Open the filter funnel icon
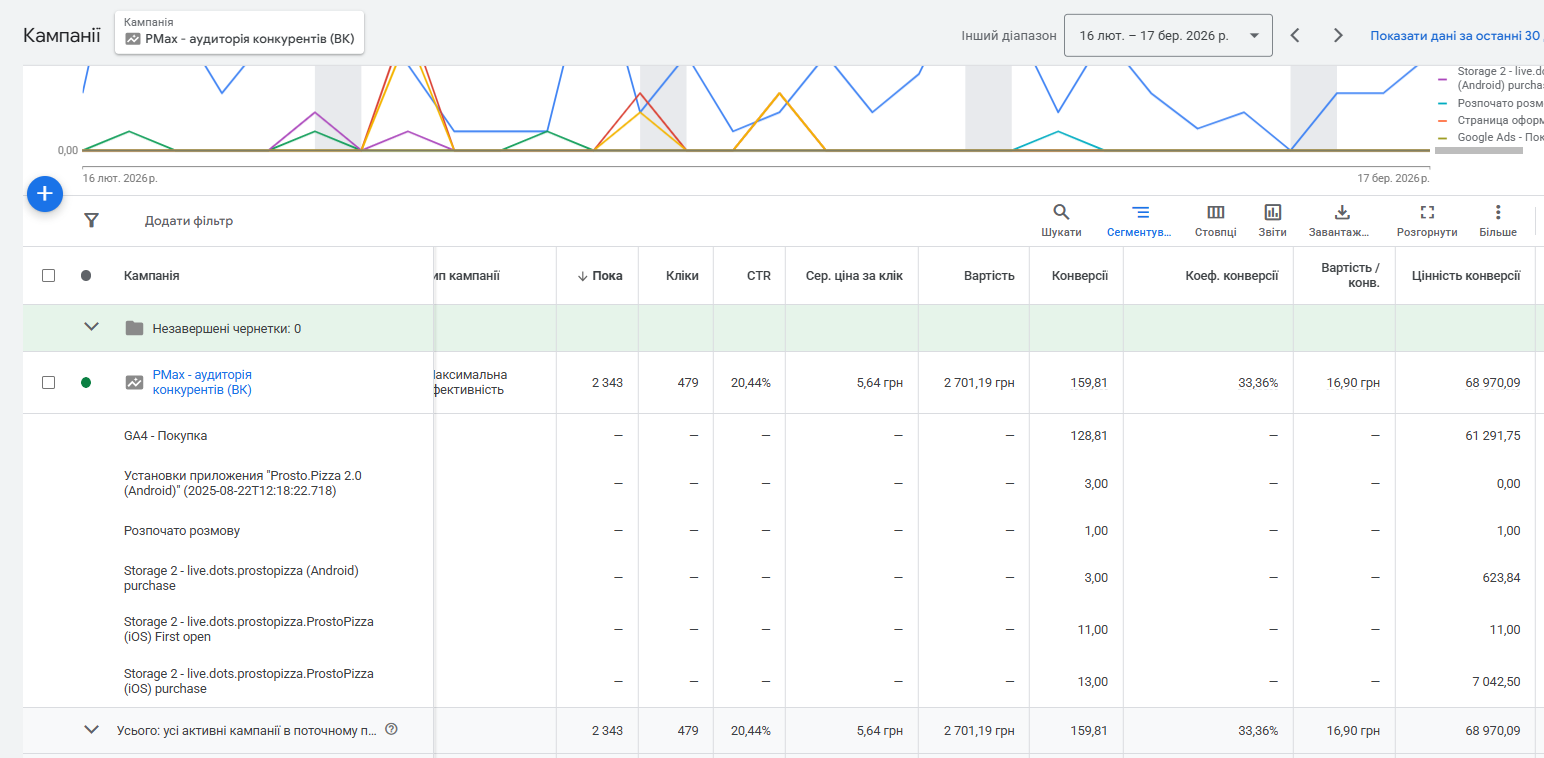Screen dimensions: 1544x758 (91, 220)
